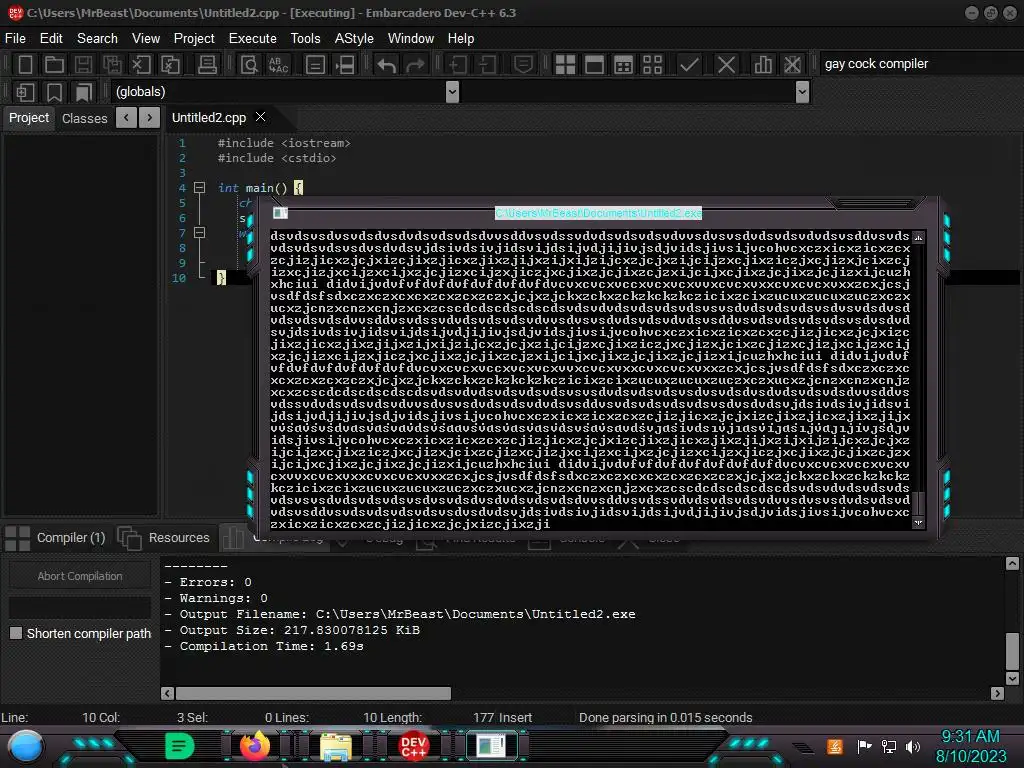Open the AStyle menu
The height and width of the screenshot is (768, 1024).
(354, 39)
